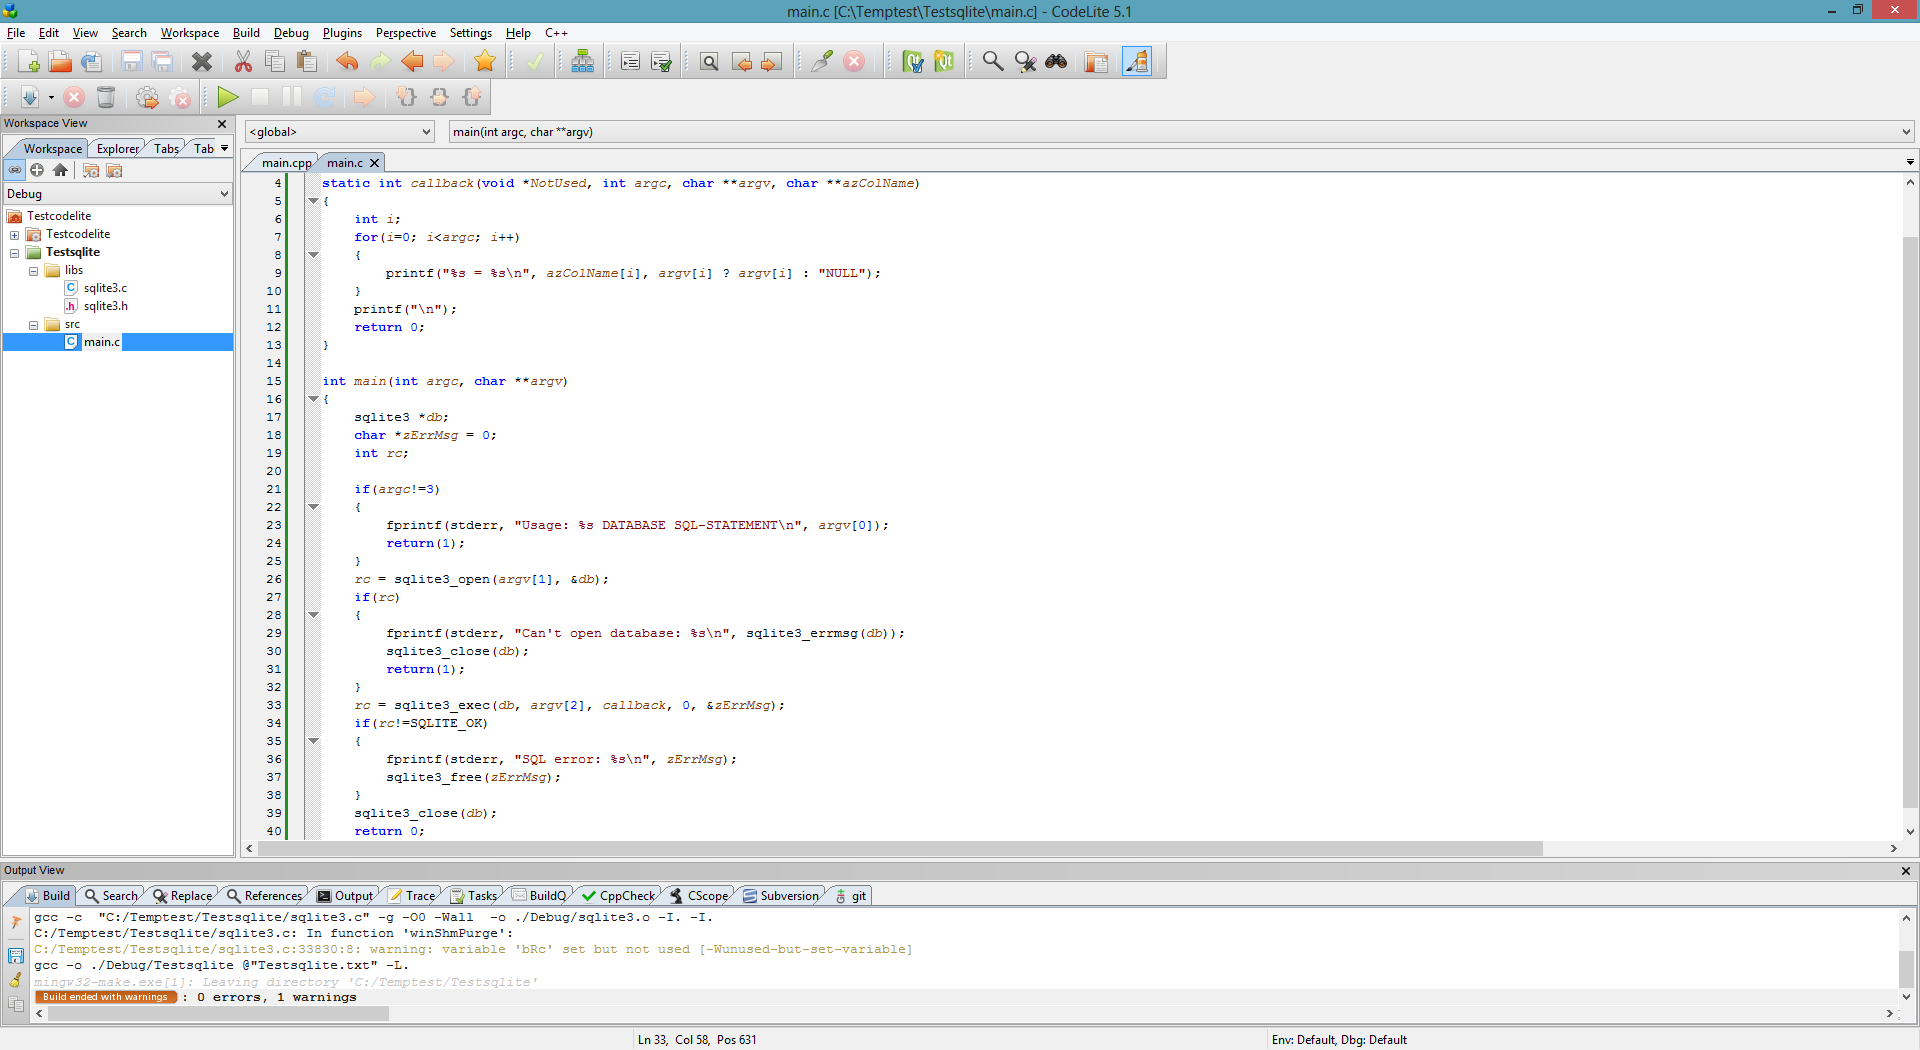The width and height of the screenshot is (1920, 1050).
Task: Click the magnifier Find icon in toolbar
Action: click(x=992, y=62)
